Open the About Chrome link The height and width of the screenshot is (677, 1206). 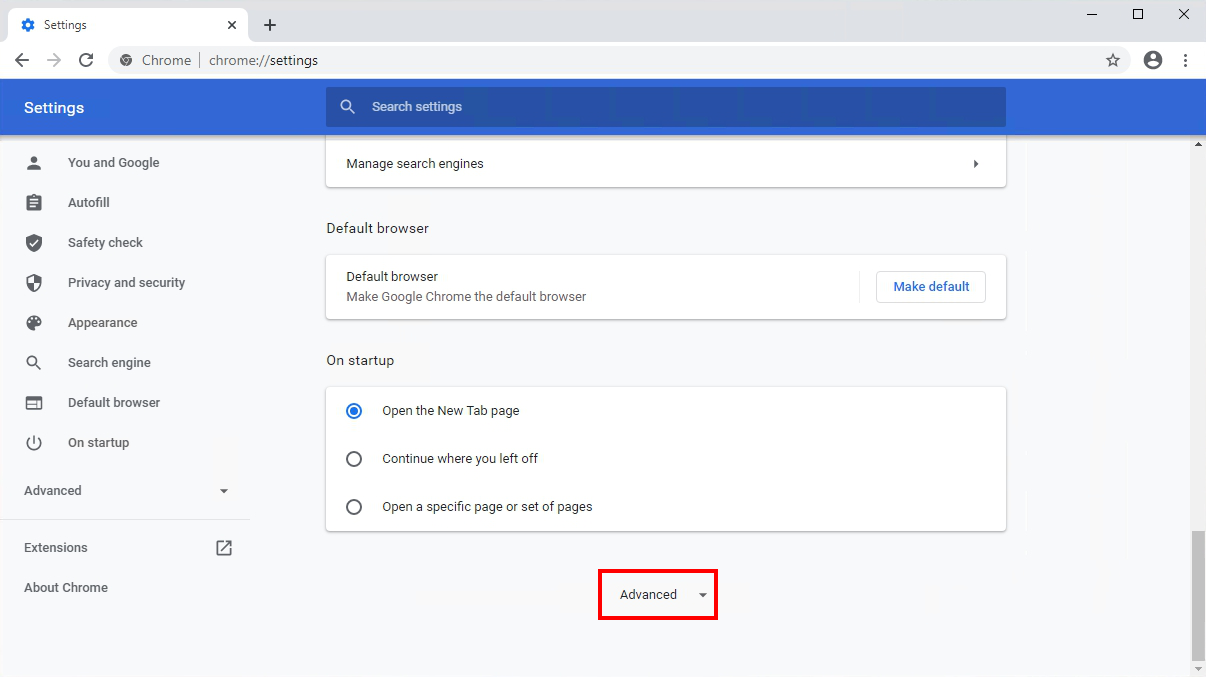(x=66, y=588)
